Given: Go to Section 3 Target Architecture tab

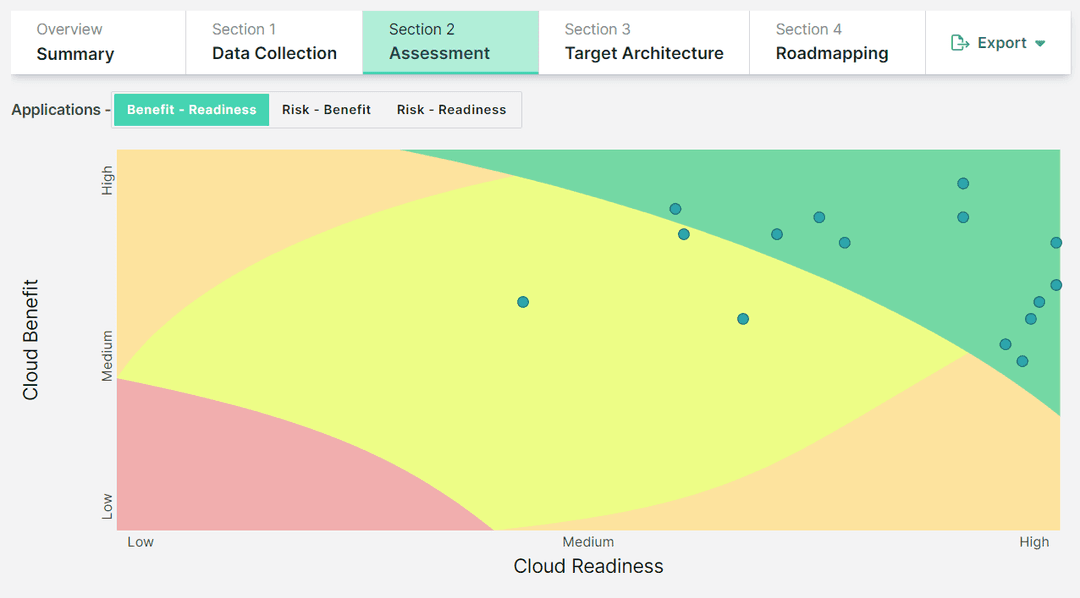Looking at the screenshot, I should [x=644, y=42].
